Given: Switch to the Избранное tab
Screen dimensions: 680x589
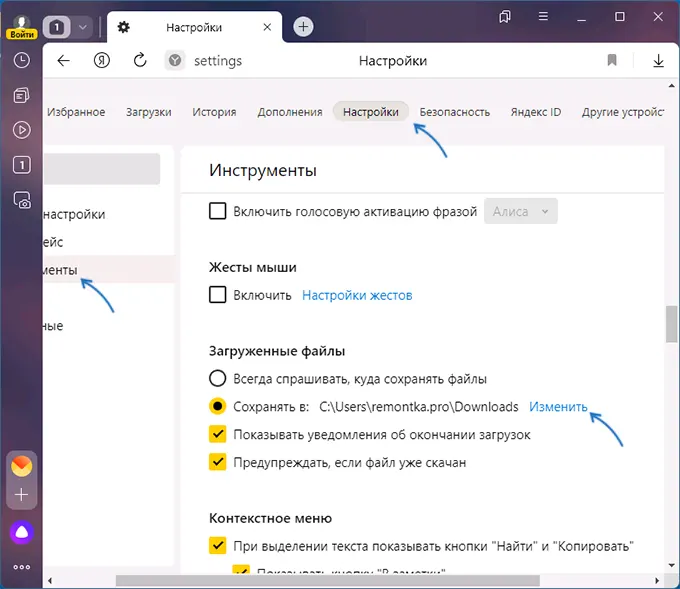Looking at the screenshot, I should (76, 112).
